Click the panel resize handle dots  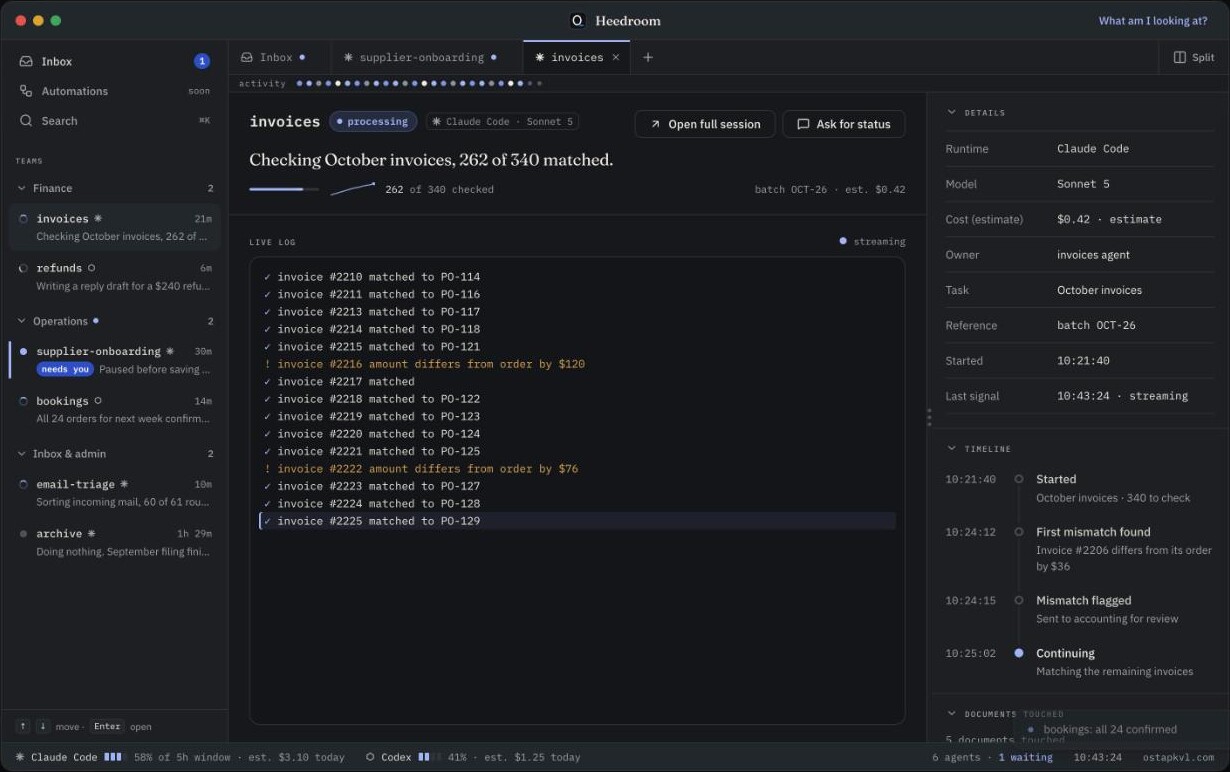click(x=929, y=417)
